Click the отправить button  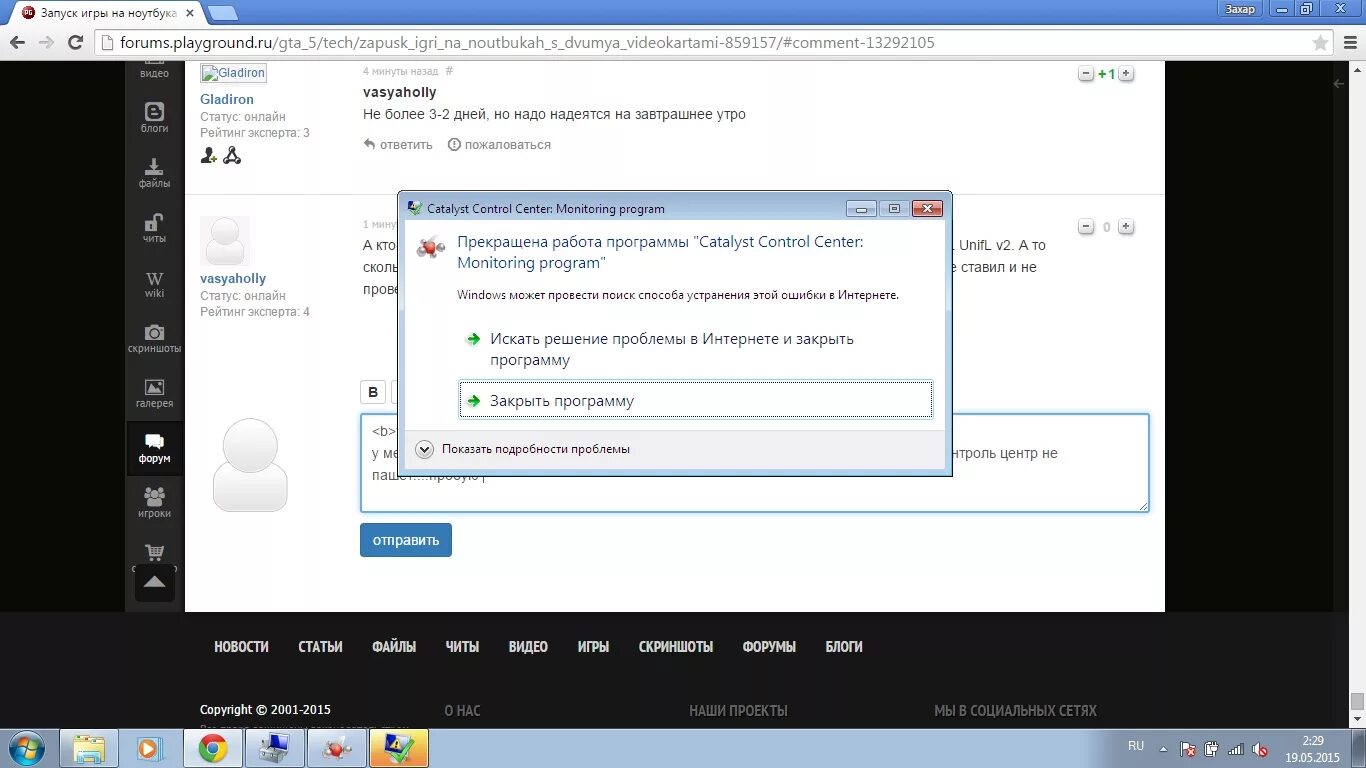[406, 540]
